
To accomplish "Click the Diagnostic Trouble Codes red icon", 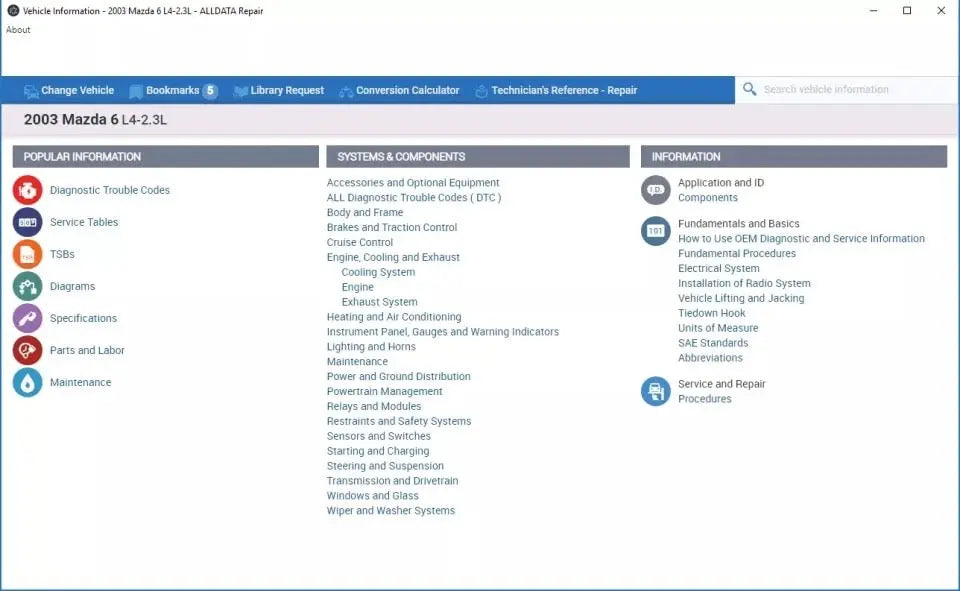I will 28,190.
